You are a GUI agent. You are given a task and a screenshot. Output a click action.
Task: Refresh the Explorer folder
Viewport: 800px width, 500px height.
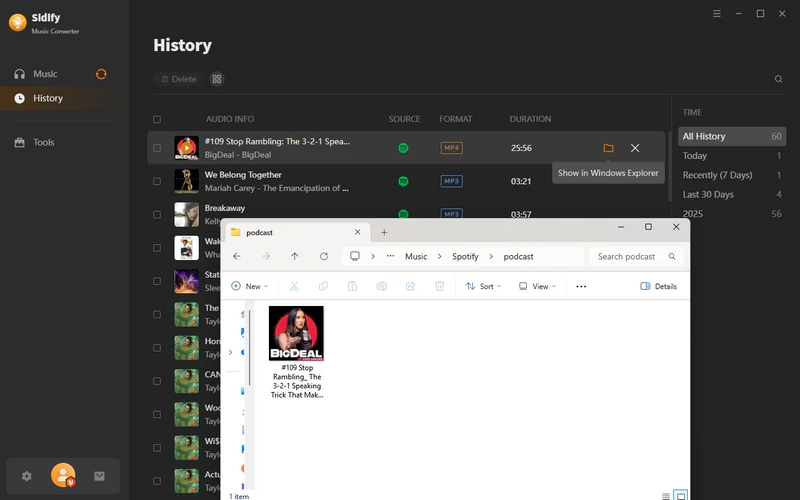(x=323, y=256)
